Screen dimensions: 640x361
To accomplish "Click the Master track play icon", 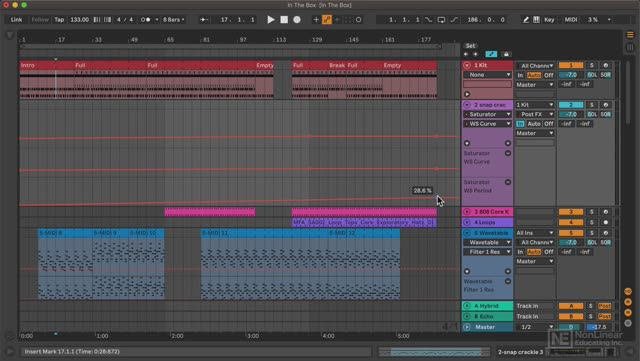I will pyautogui.click(x=467, y=327).
